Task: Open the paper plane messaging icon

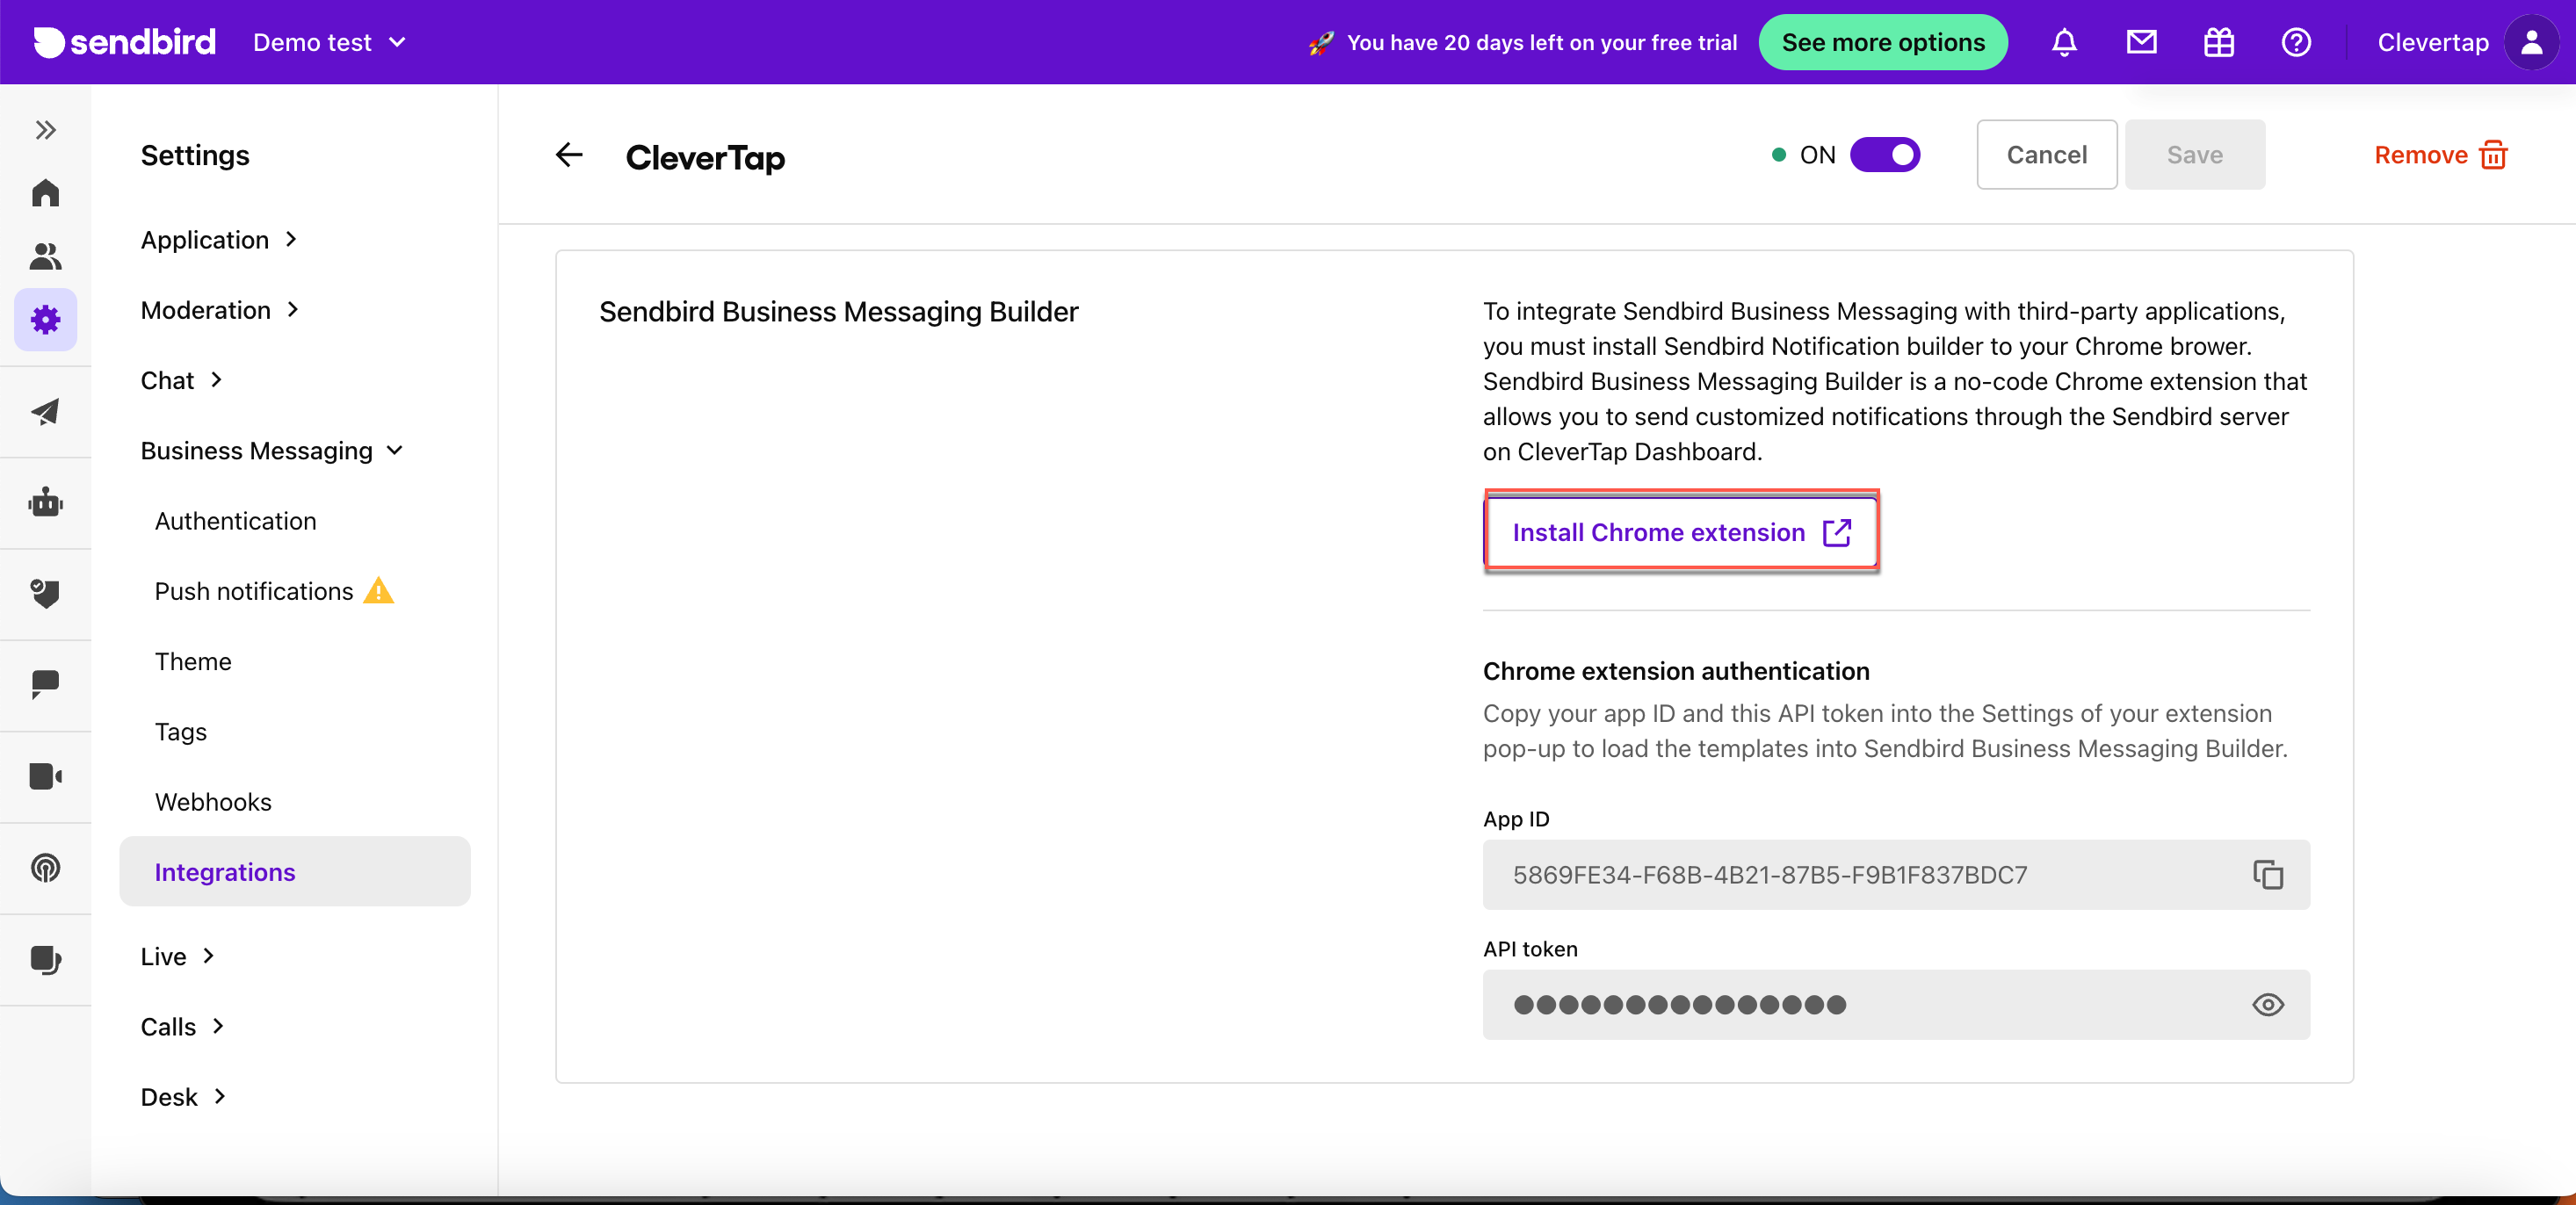Action: (x=45, y=412)
